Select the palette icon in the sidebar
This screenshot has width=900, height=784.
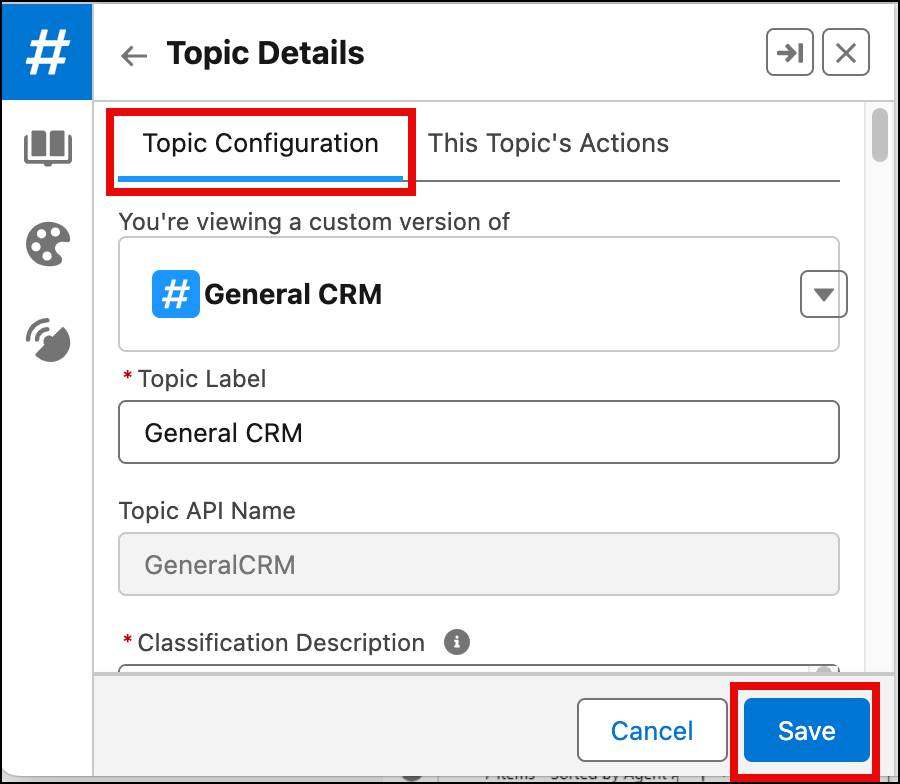47,243
